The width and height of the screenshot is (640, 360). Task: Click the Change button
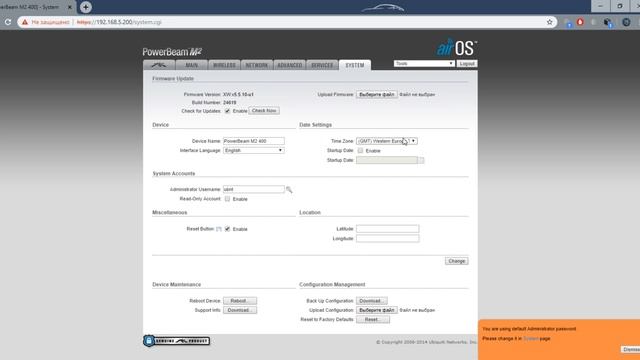coord(456,261)
